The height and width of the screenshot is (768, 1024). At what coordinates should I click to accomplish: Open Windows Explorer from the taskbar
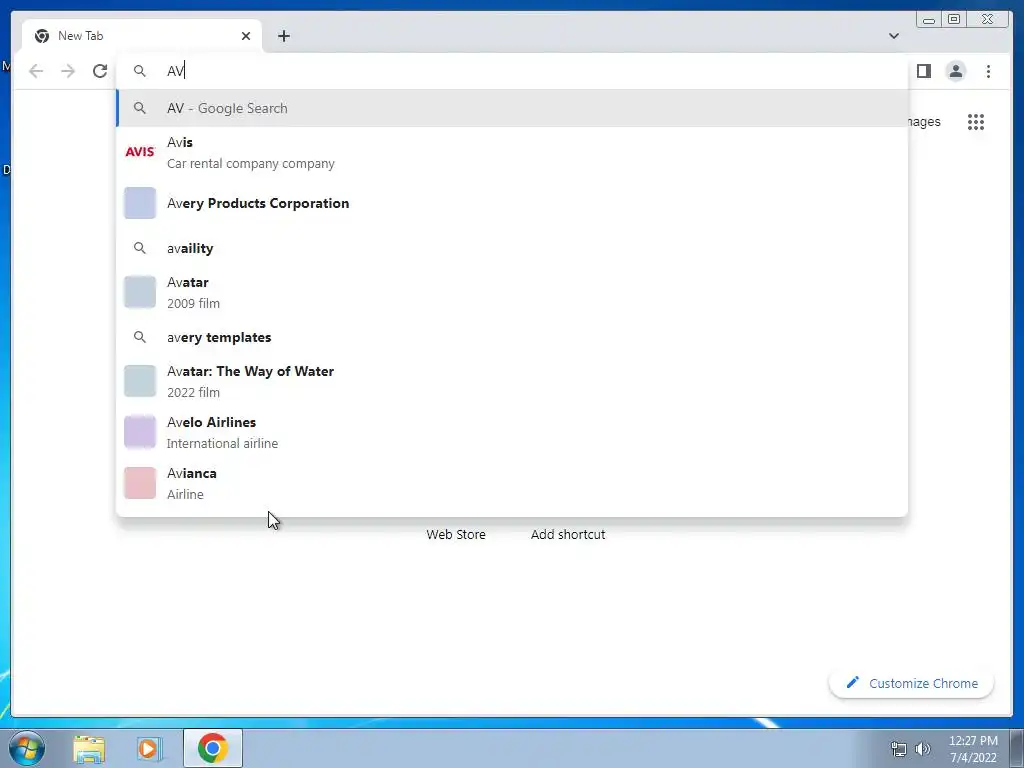89,749
